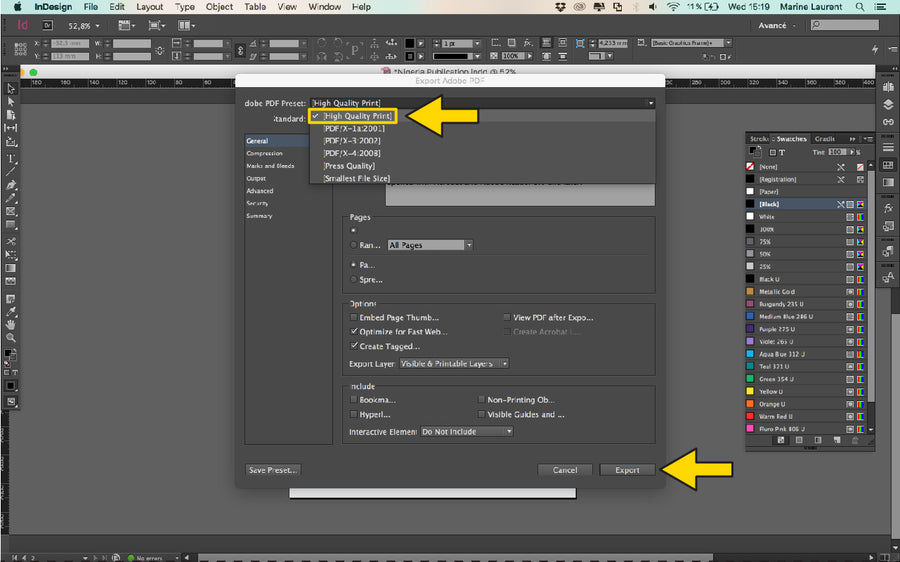
Task: Open Swatches panel flyout menu
Action: pos(868,139)
